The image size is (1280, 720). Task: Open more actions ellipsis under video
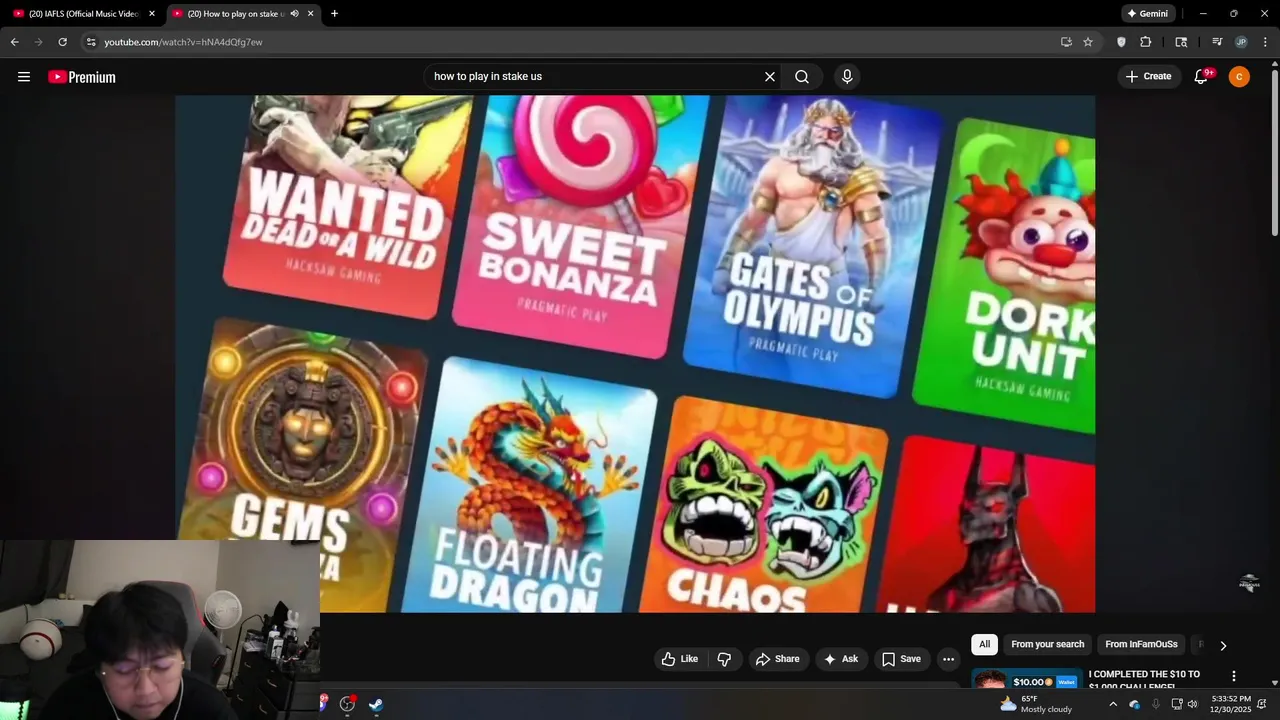point(948,659)
